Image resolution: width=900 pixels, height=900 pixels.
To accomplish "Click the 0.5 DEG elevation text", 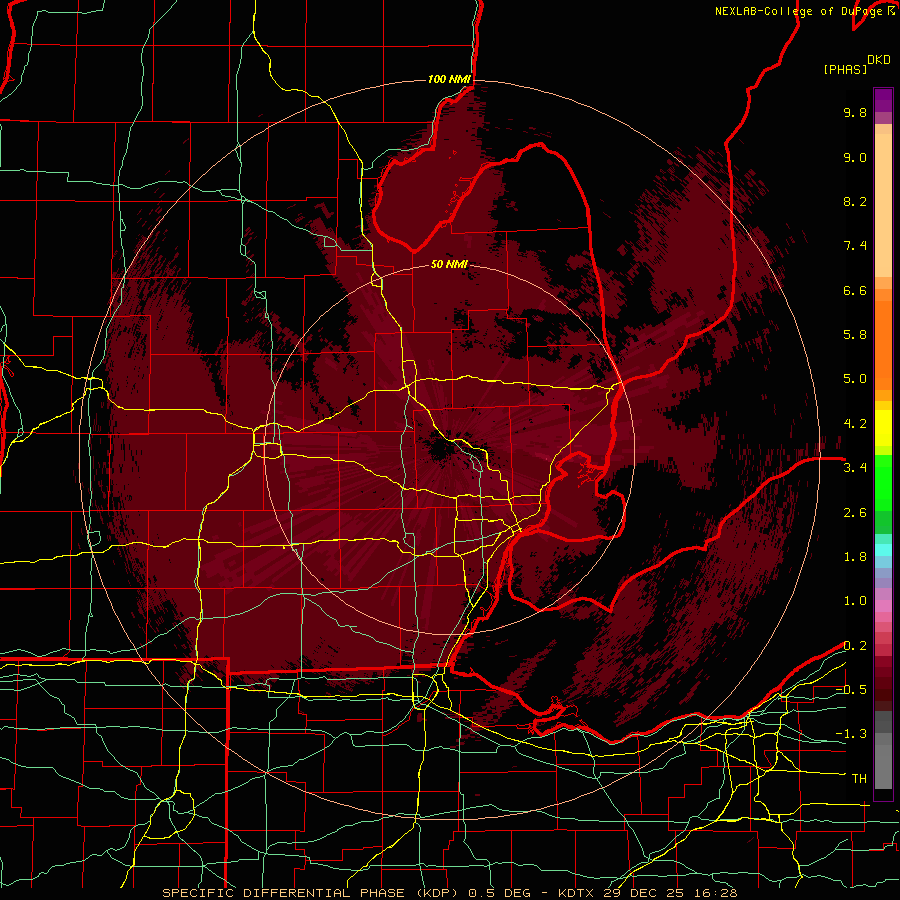I will [x=501, y=893].
